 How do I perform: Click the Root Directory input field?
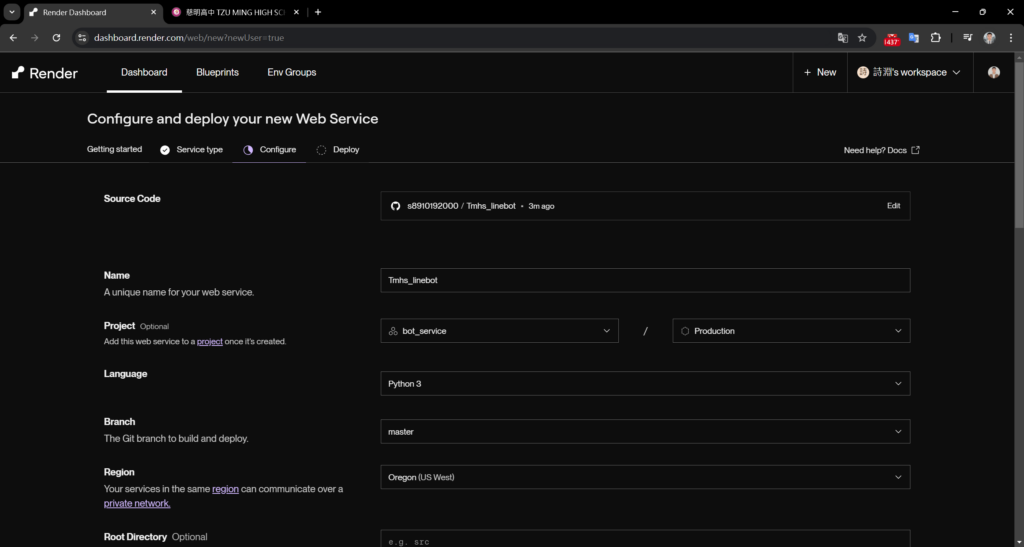[645, 539]
